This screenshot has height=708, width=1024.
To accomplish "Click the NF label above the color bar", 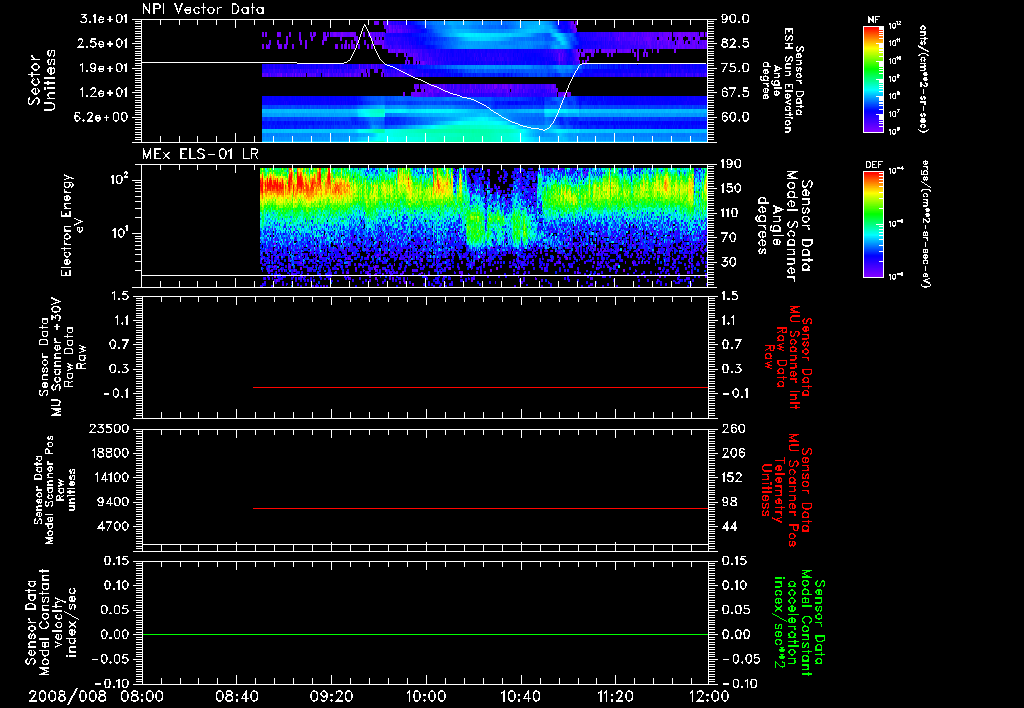I will pos(873,20).
